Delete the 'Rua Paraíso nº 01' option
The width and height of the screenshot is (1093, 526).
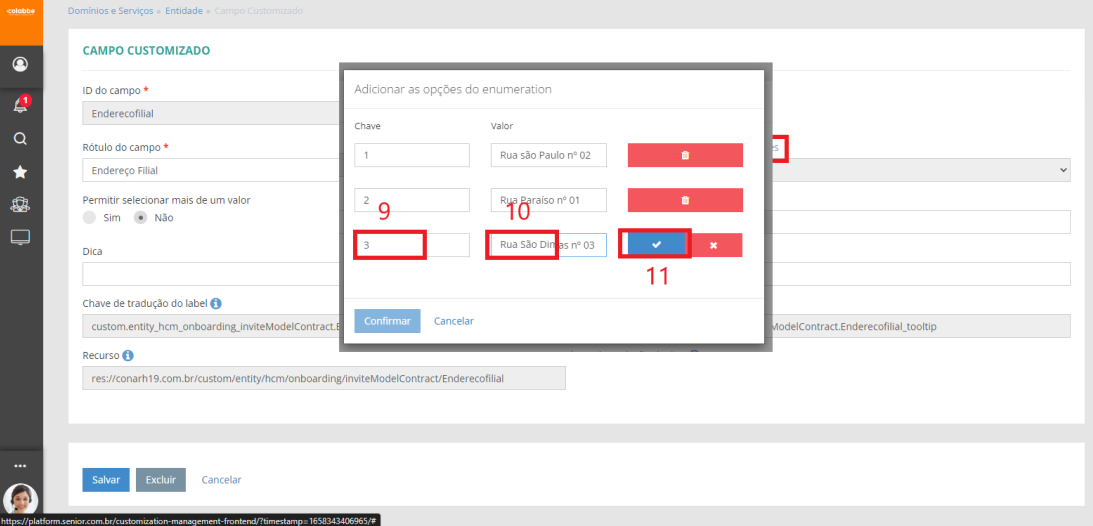[685, 200]
